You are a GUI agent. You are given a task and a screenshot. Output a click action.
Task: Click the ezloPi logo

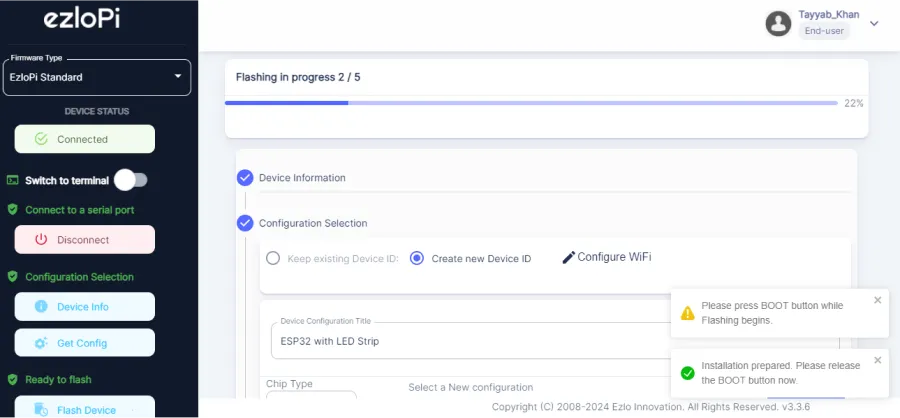(82, 19)
